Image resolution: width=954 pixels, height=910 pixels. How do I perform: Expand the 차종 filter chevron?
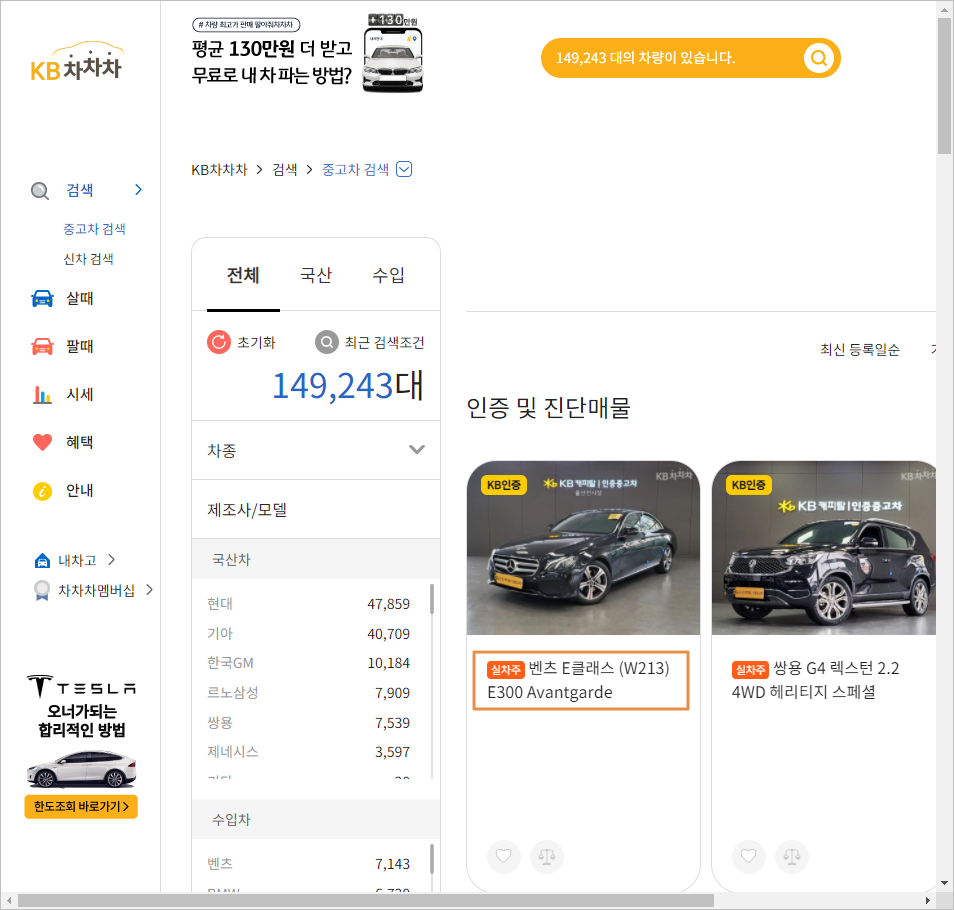point(417,450)
